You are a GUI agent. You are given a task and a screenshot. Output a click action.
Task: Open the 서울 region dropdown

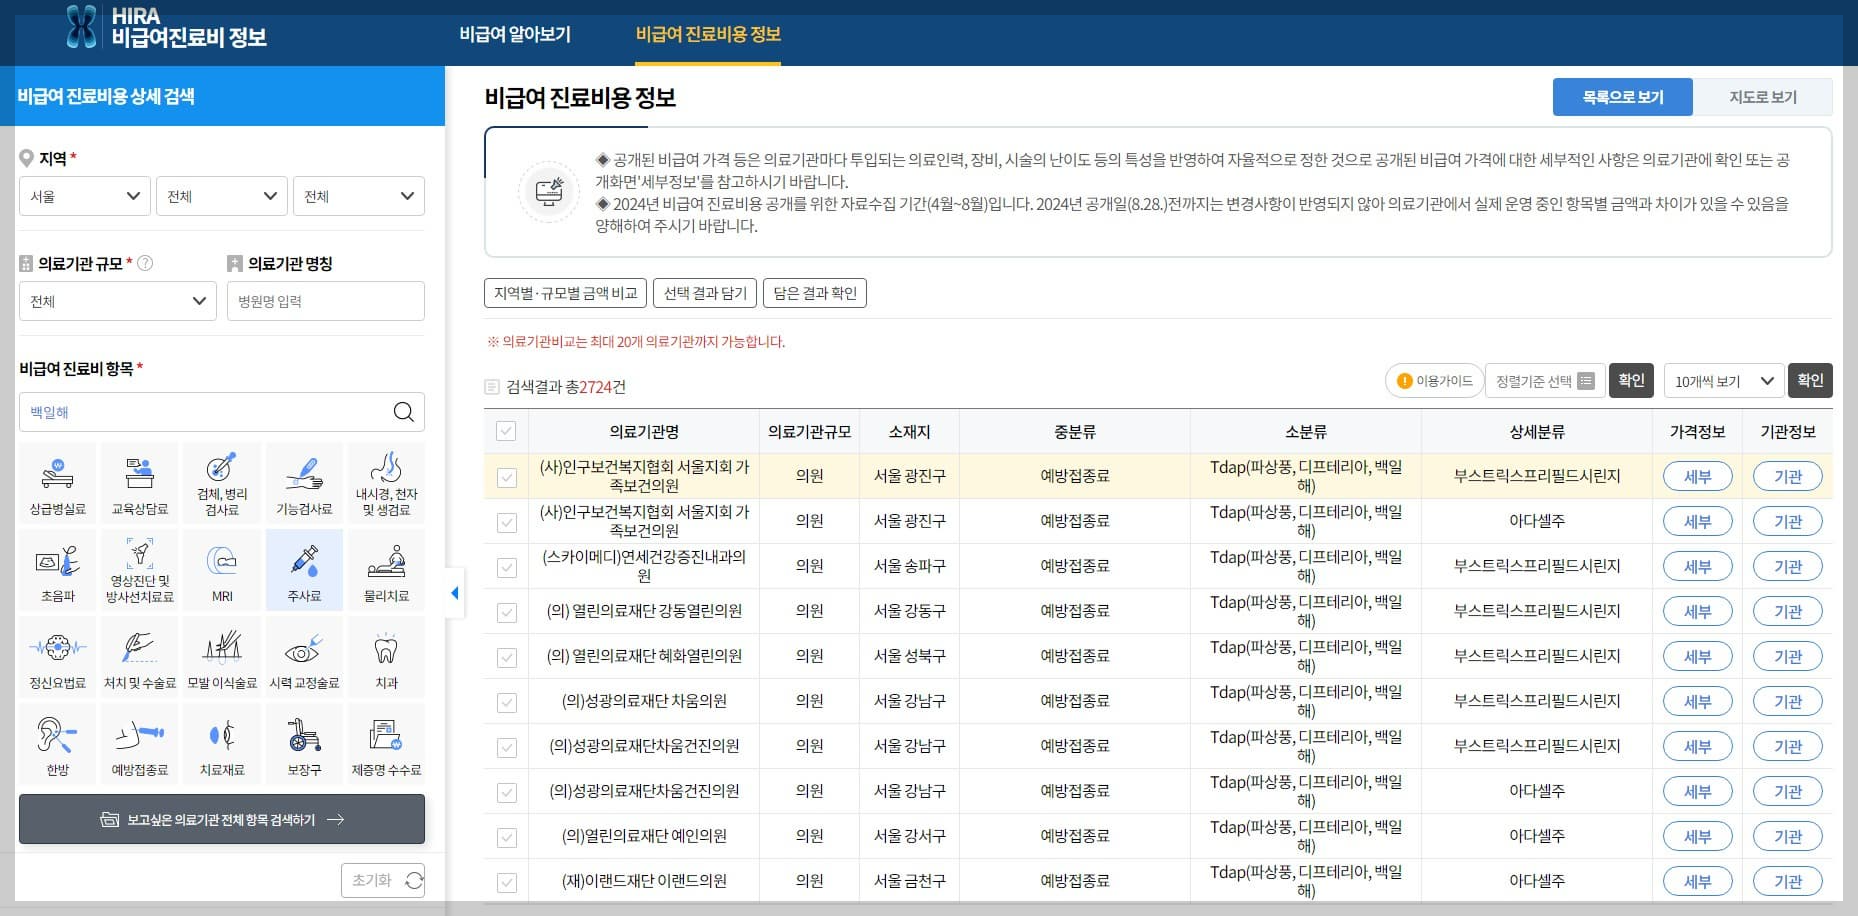coord(84,195)
